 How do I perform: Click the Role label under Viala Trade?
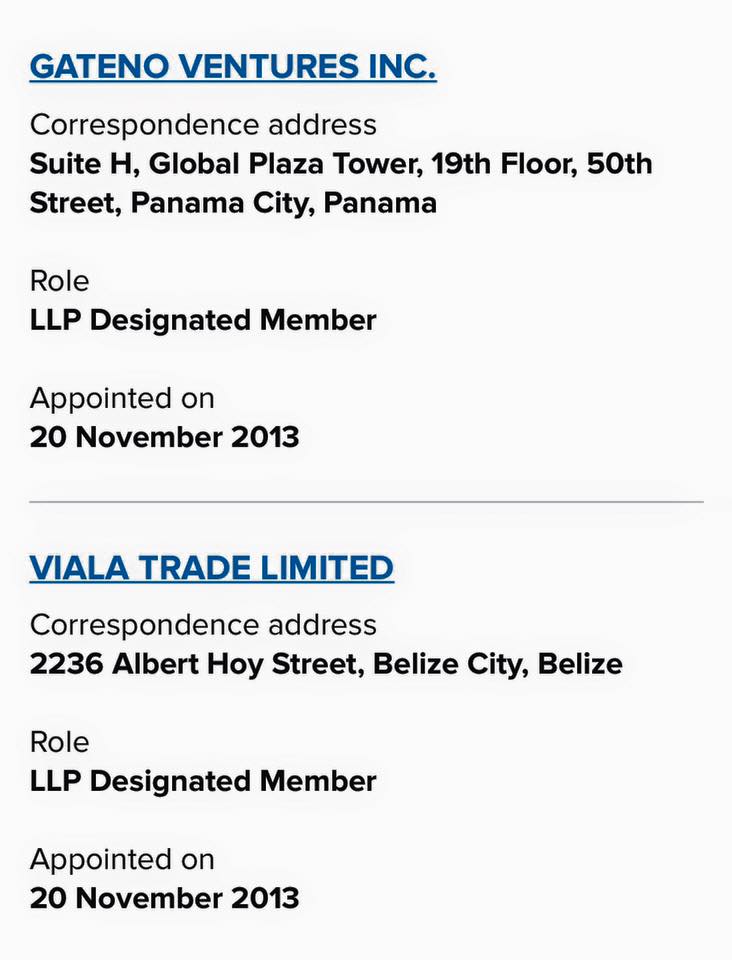[x=59, y=742]
